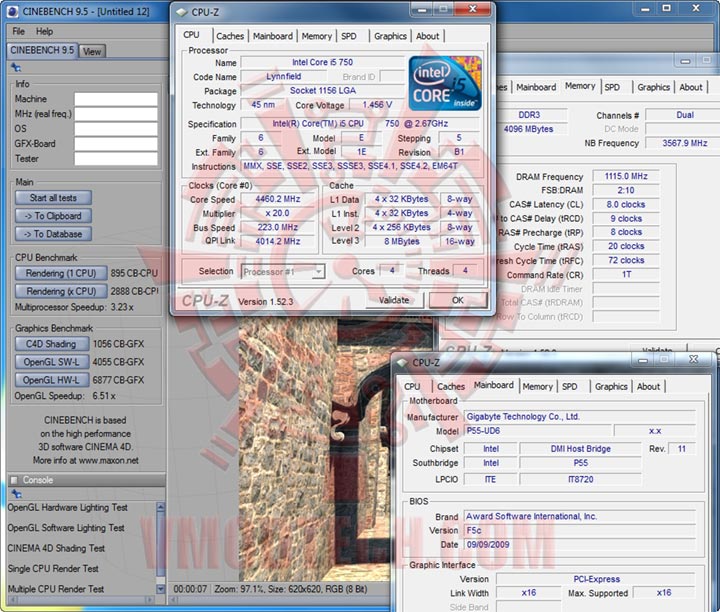Click console scrollbar down arrow
The height and width of the screenshot is (612, 720).
pos(160,589)
